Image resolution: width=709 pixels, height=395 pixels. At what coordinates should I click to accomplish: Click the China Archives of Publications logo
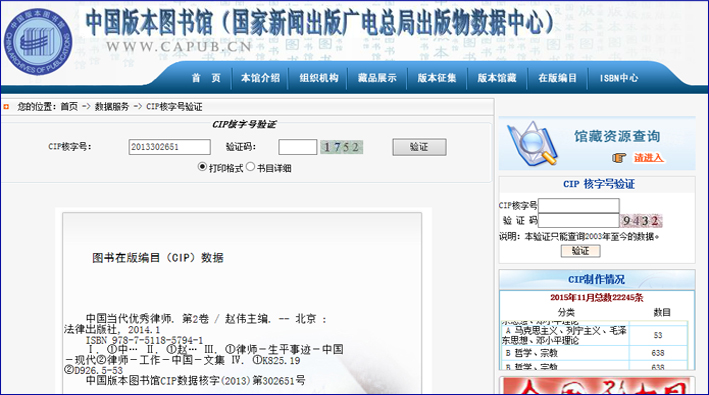(x=38, y=42)
